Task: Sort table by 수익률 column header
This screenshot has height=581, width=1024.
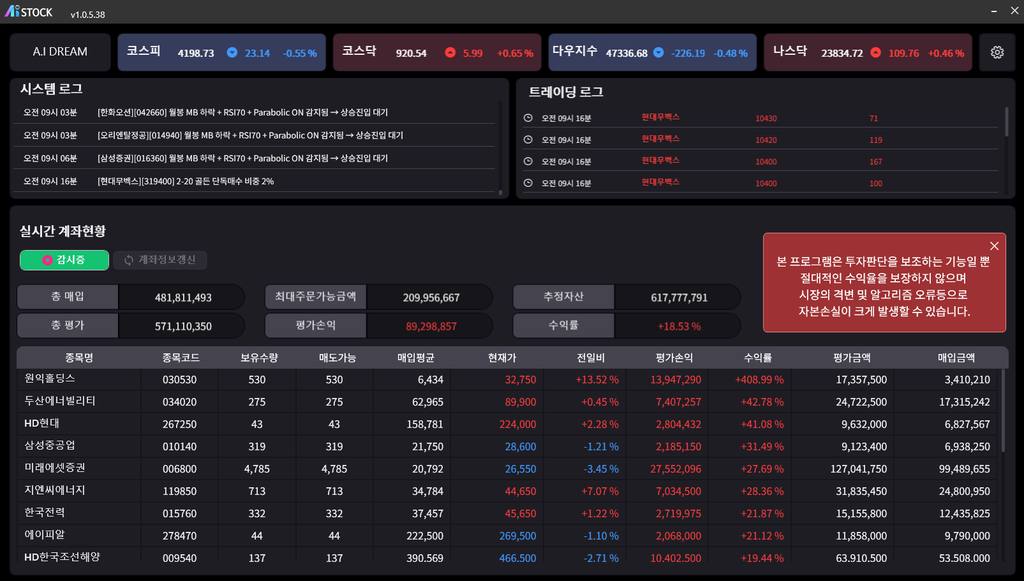Action: [757, 357]
